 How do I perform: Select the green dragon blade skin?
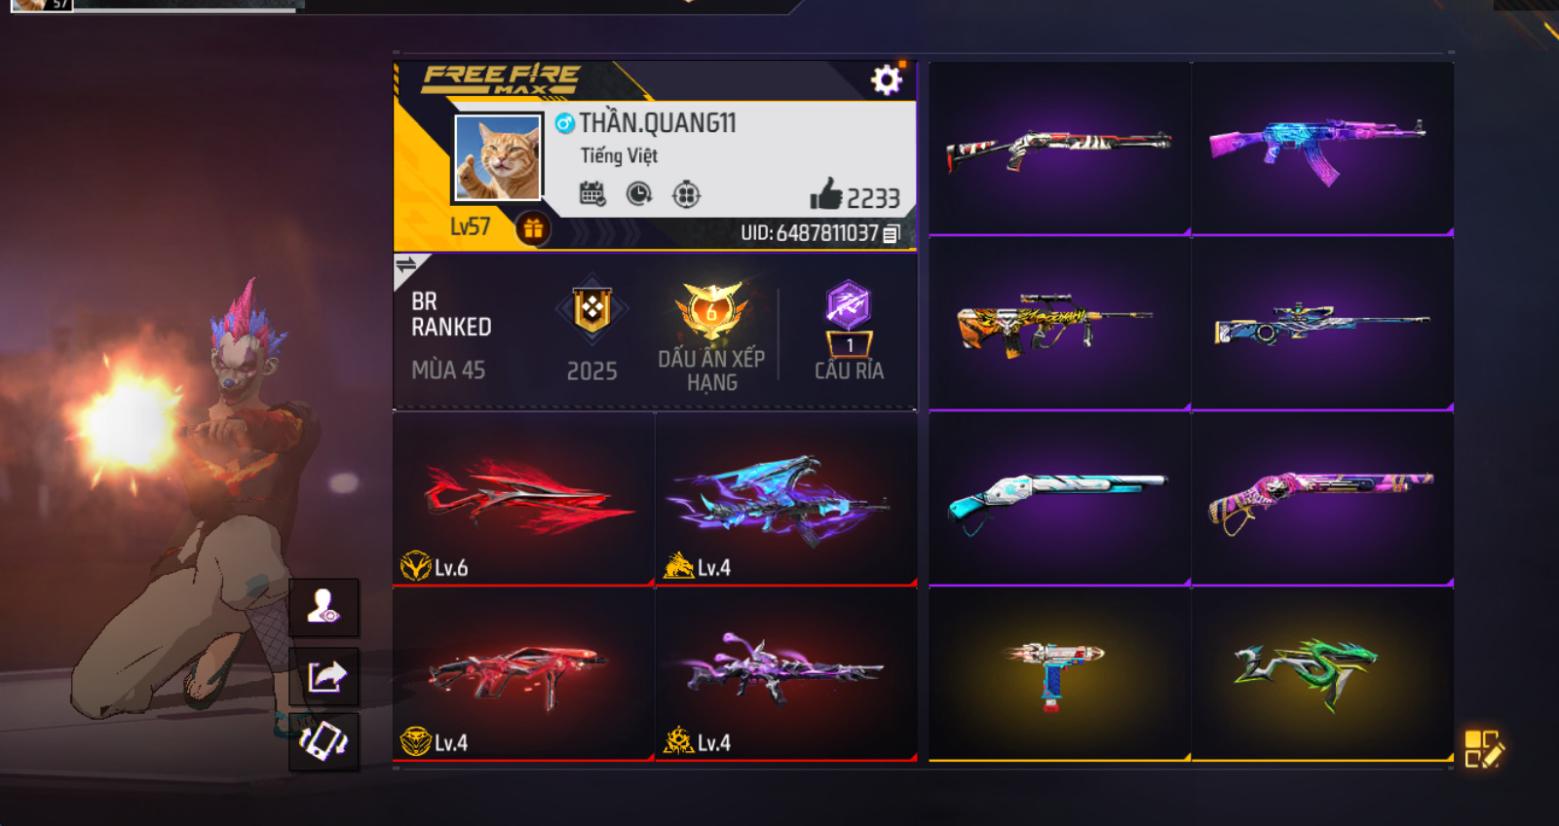1322,674
